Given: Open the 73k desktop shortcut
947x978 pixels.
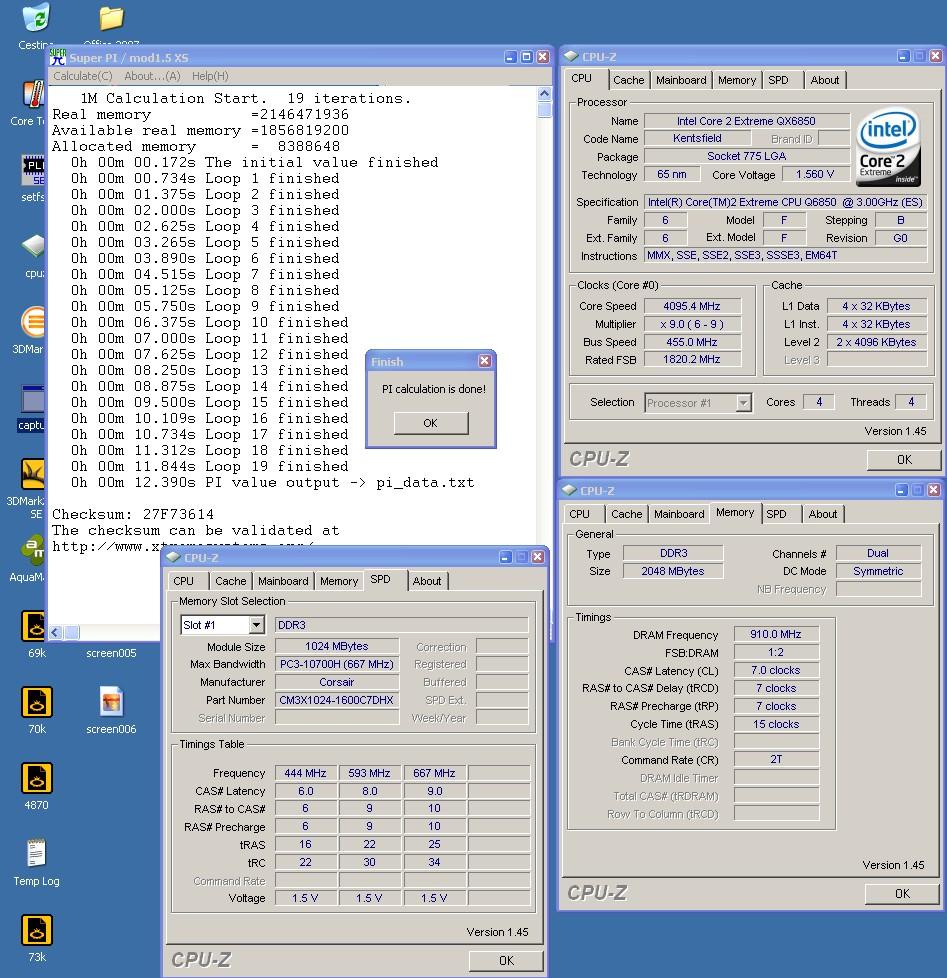Looking at the screenshot, I should 37,930.
